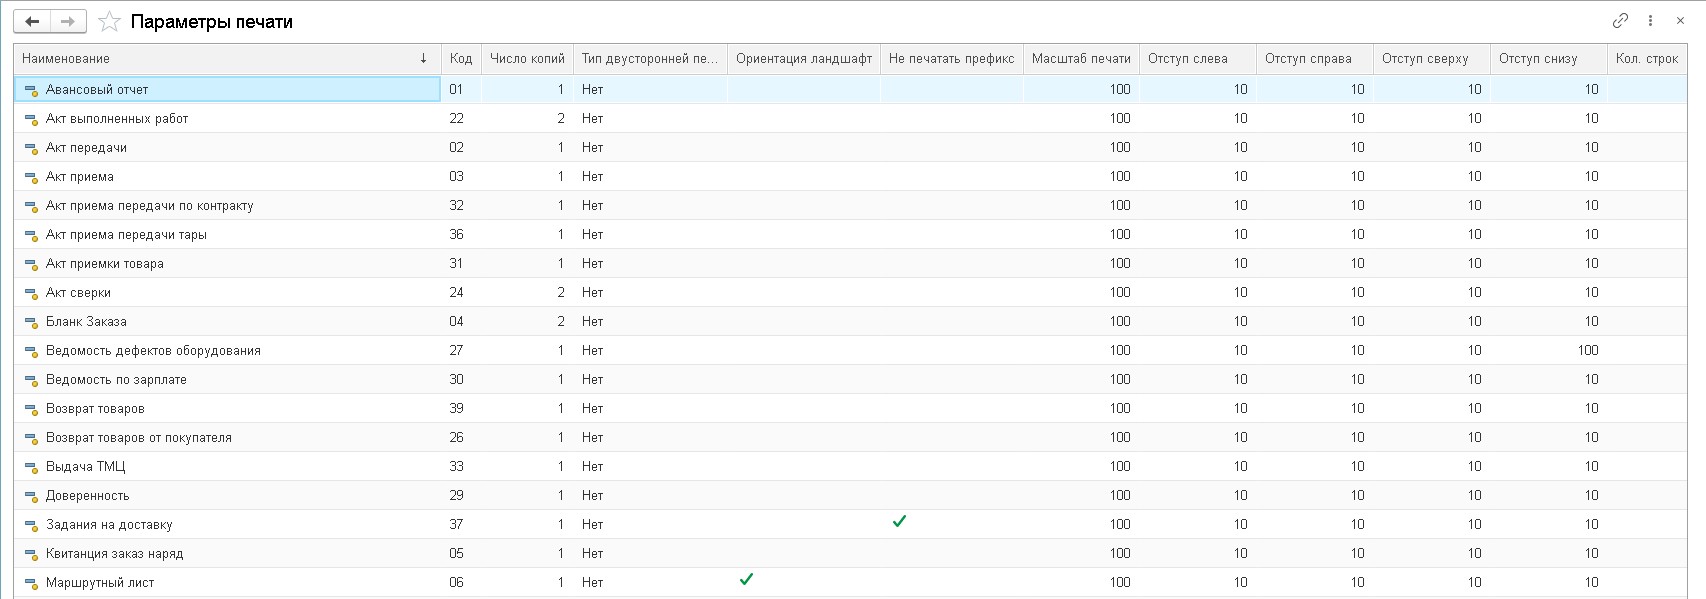Click row icon next to Акт сверки
This screenshot has width=1706, height=599.
click(x=31, y=293)
